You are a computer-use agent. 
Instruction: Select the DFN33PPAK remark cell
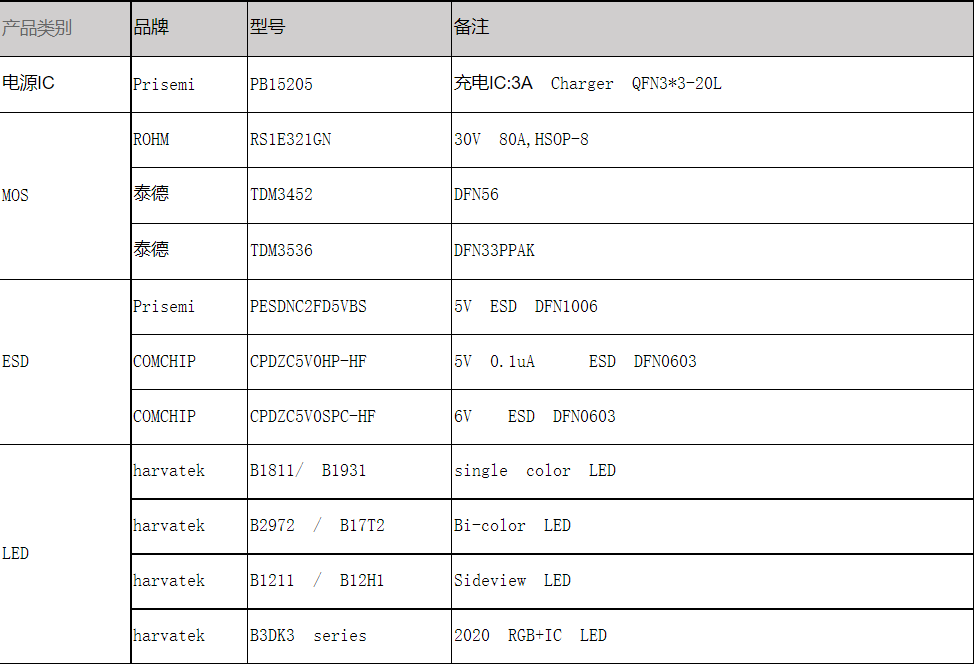(712, 251)
